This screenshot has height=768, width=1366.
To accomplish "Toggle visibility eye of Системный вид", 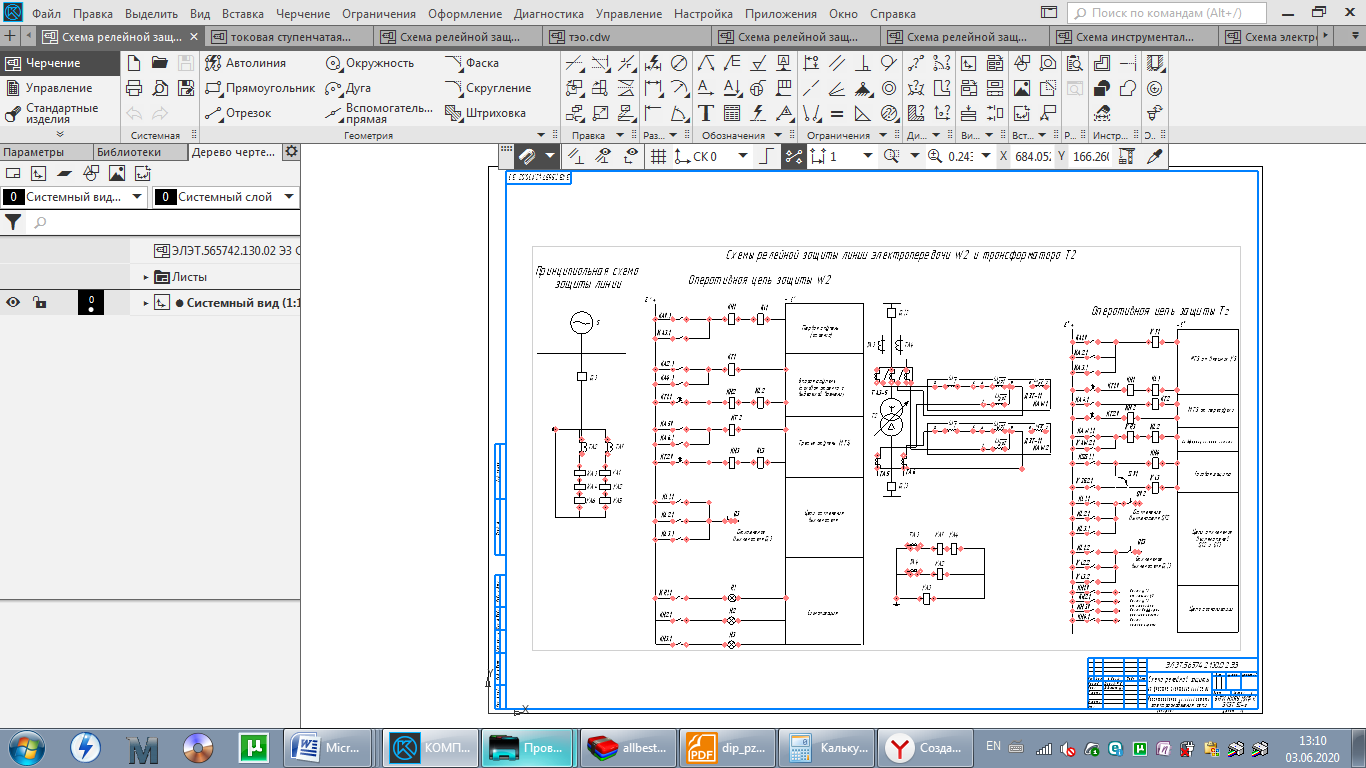I will coord(14,303).
